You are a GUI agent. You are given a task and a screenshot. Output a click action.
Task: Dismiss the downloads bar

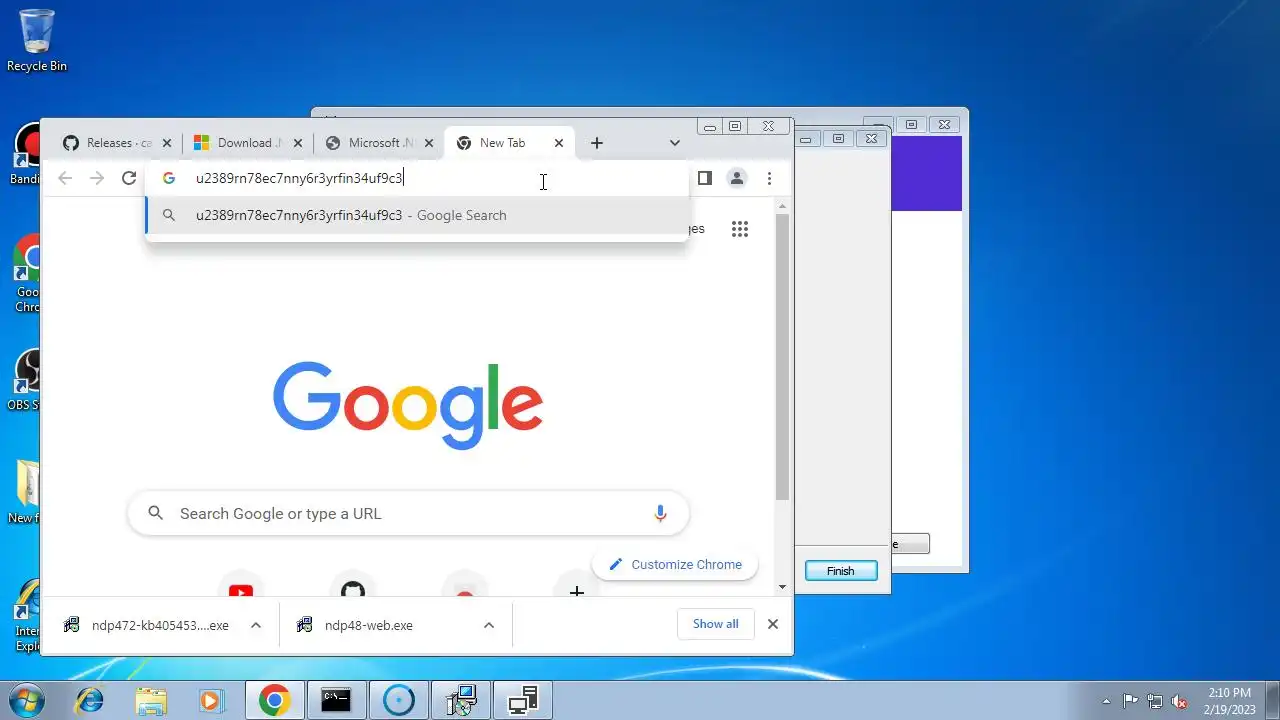[x=772, y=624]
